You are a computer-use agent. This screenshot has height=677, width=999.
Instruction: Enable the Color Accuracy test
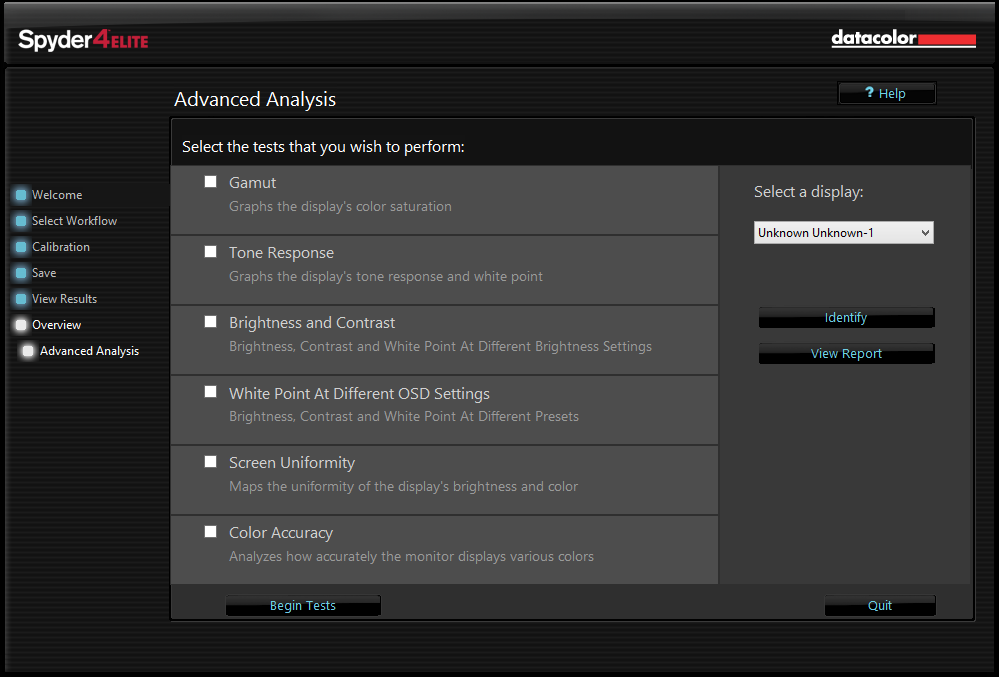(210, 531)
